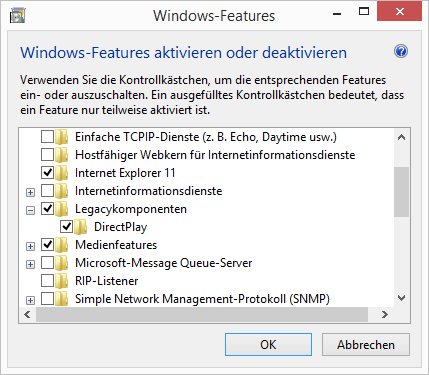Close the Windows-Features dialog
The height and width of the screenshot is (375, 429).
click(x=400, y=12)
